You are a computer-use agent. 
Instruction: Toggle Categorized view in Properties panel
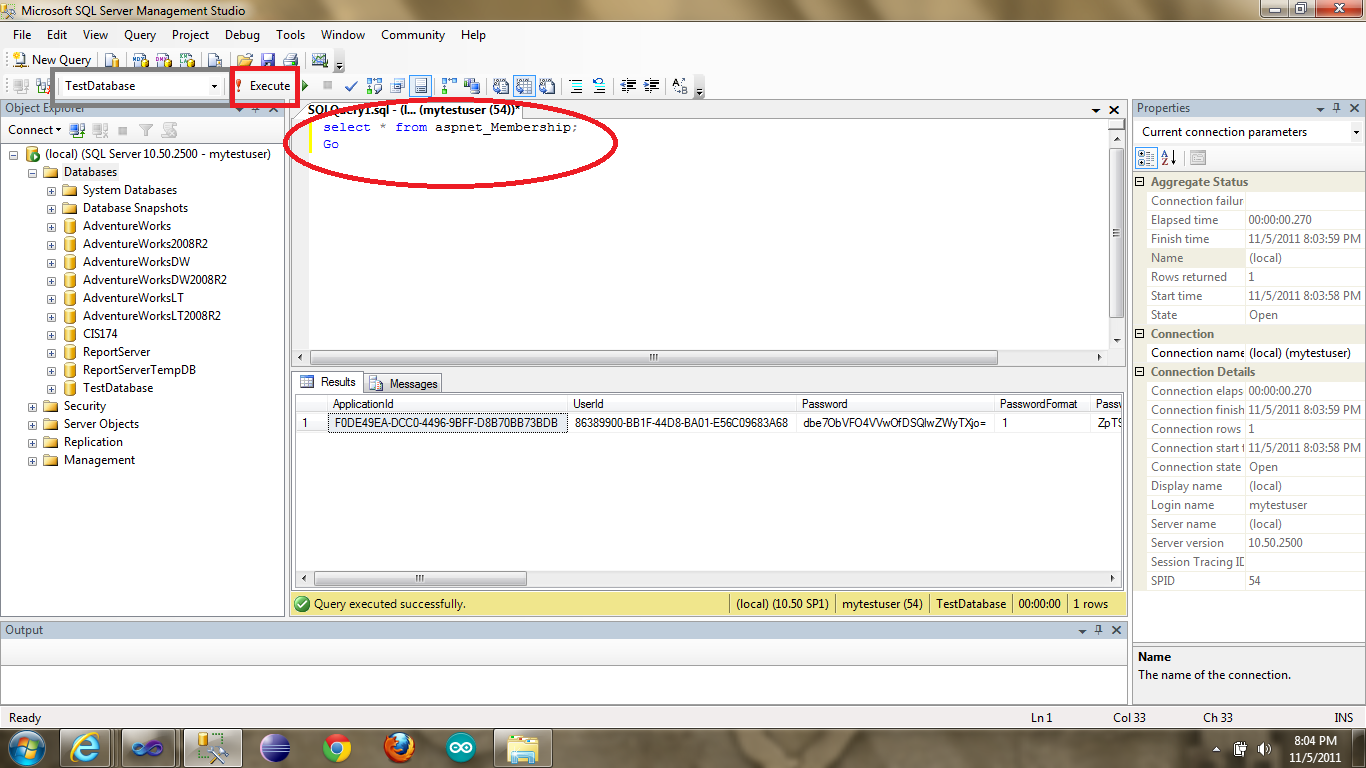coord(1147,158)
